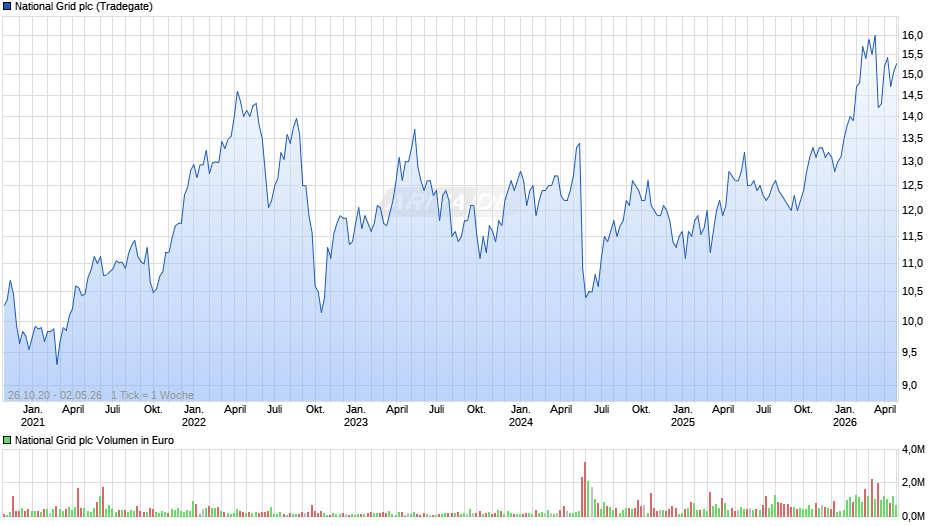Click the 16,0 price axis label
Screen dimensions: 940x526
(x=912, y=36)
